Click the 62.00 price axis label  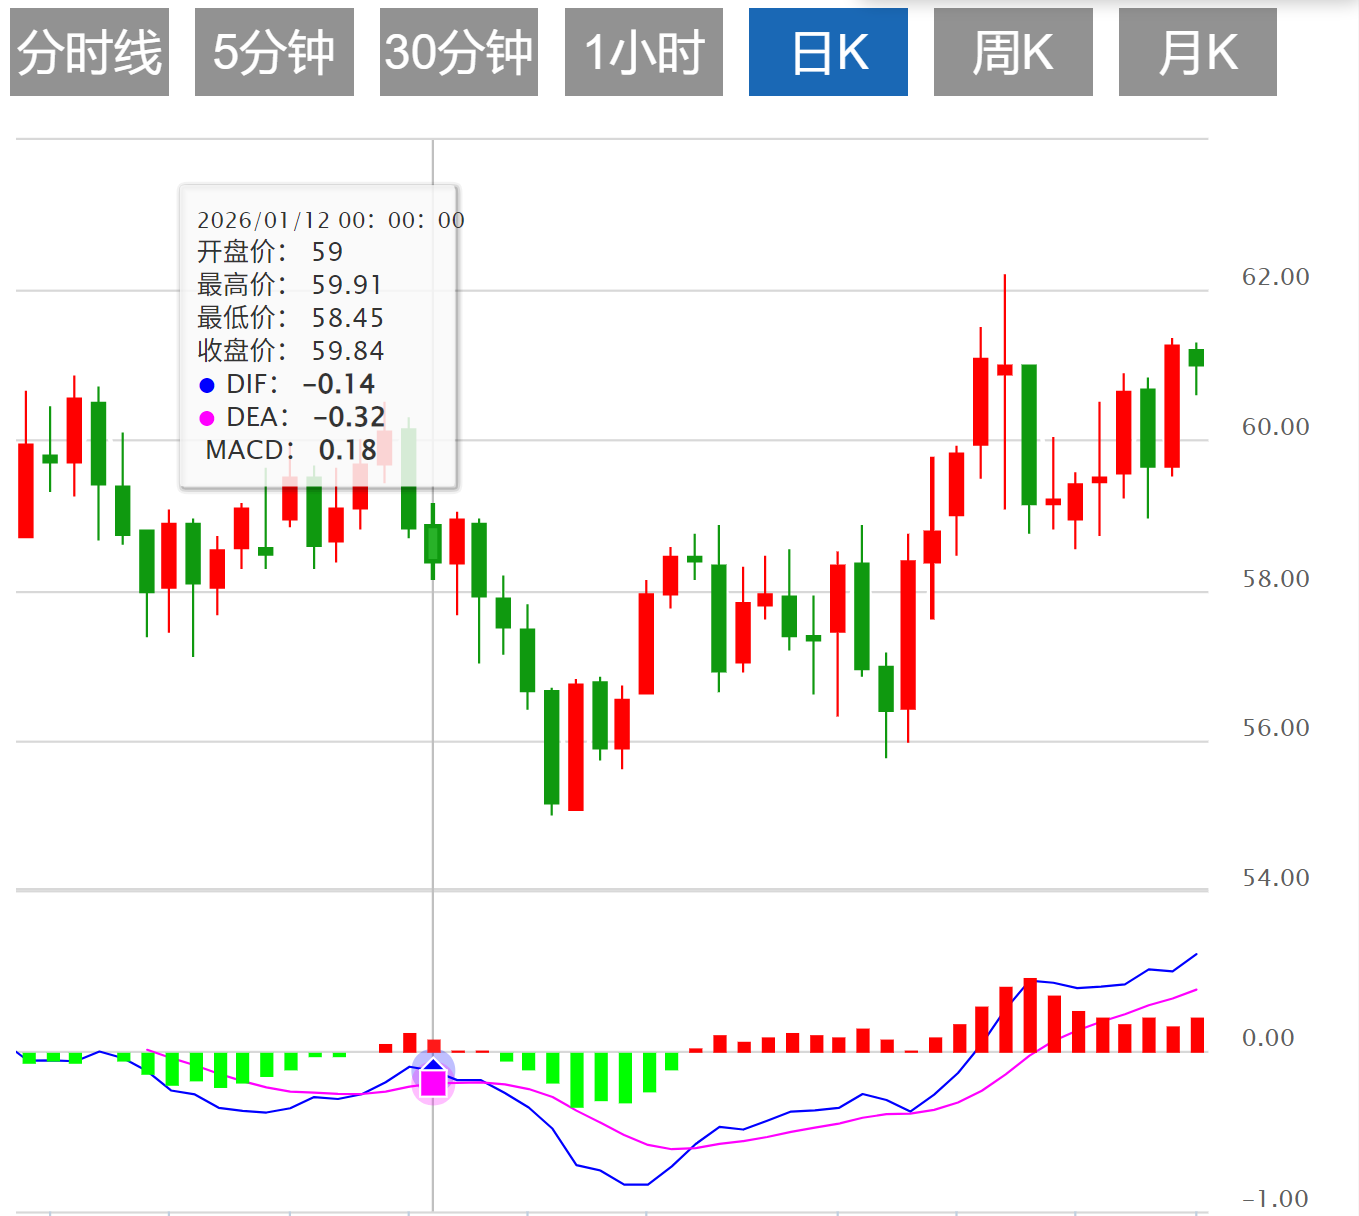coord(1275,277)
